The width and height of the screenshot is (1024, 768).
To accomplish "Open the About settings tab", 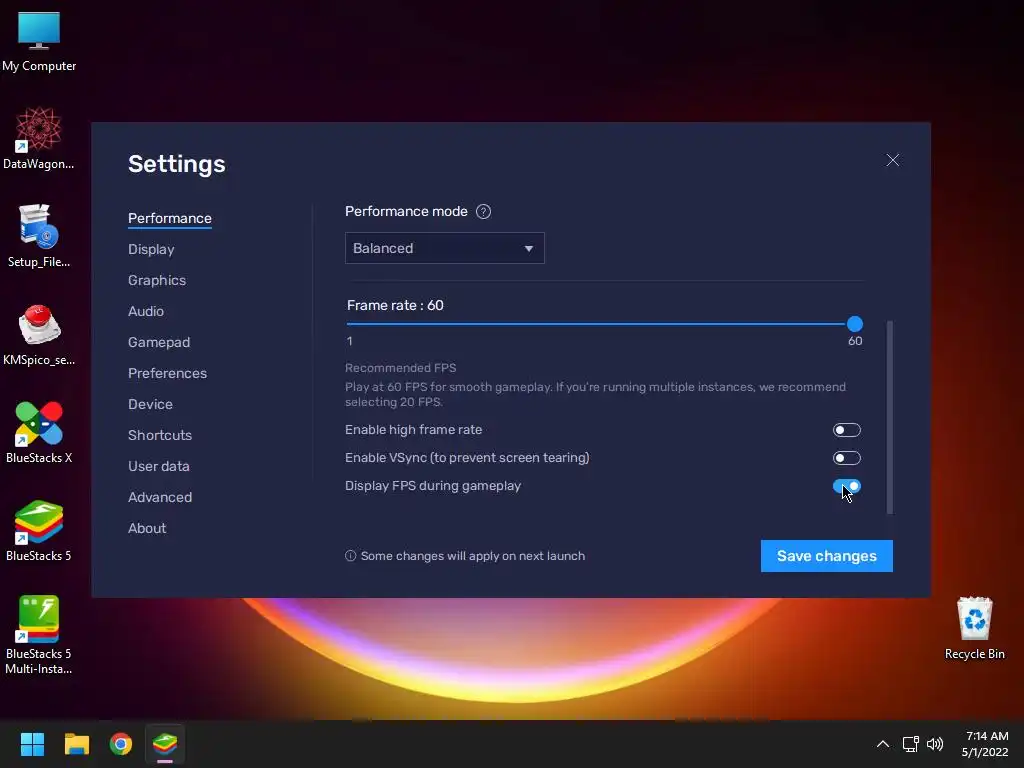I will click(147, 528).
